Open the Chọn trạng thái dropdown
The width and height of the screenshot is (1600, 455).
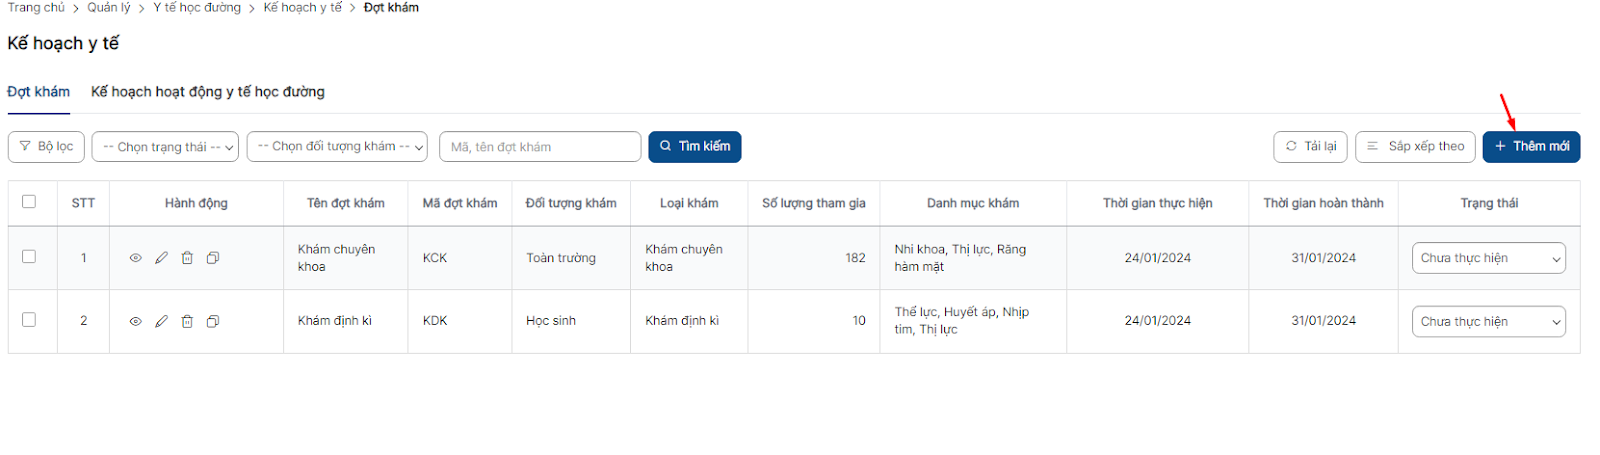165,147
